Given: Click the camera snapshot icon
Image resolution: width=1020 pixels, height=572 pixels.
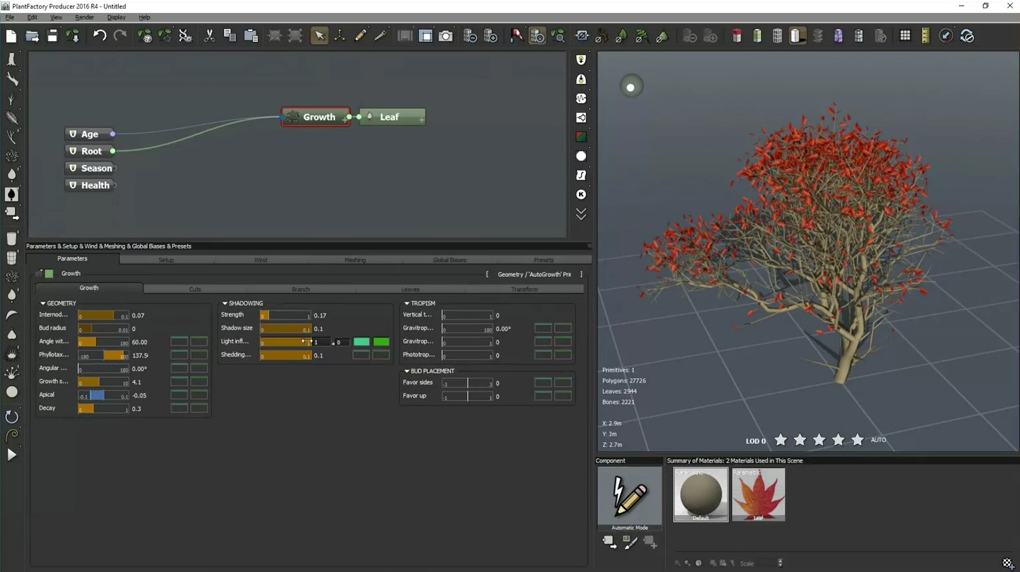Looking at the screenshot, I should point(446,36).
